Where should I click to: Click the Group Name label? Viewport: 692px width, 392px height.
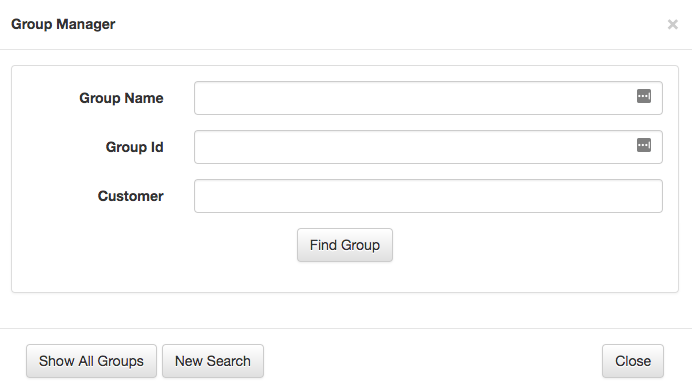click(121, 98)
